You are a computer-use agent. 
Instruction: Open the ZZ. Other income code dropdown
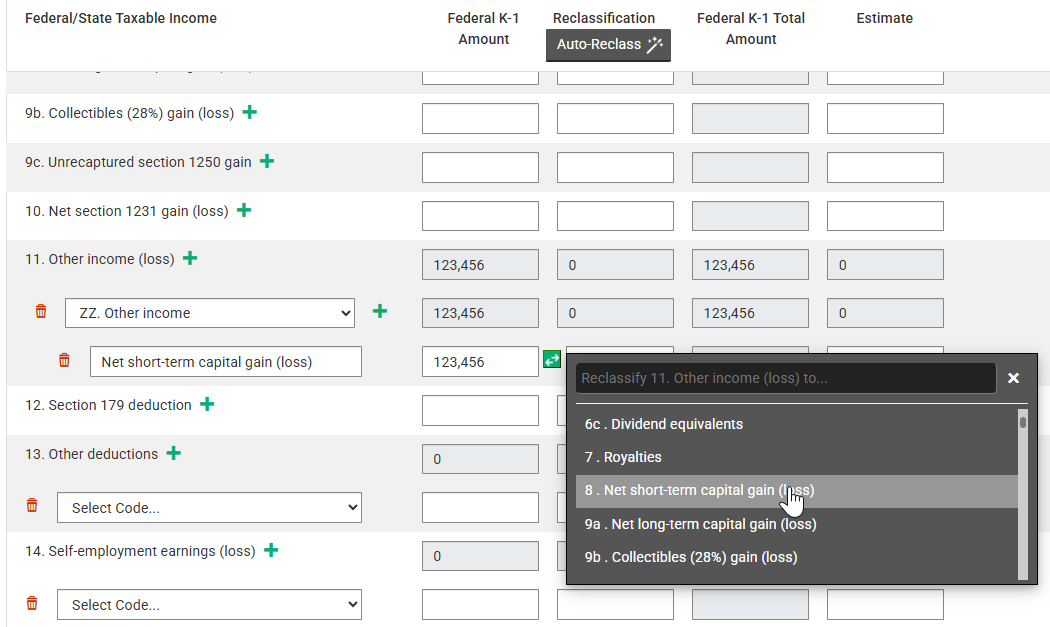point(209,313)
